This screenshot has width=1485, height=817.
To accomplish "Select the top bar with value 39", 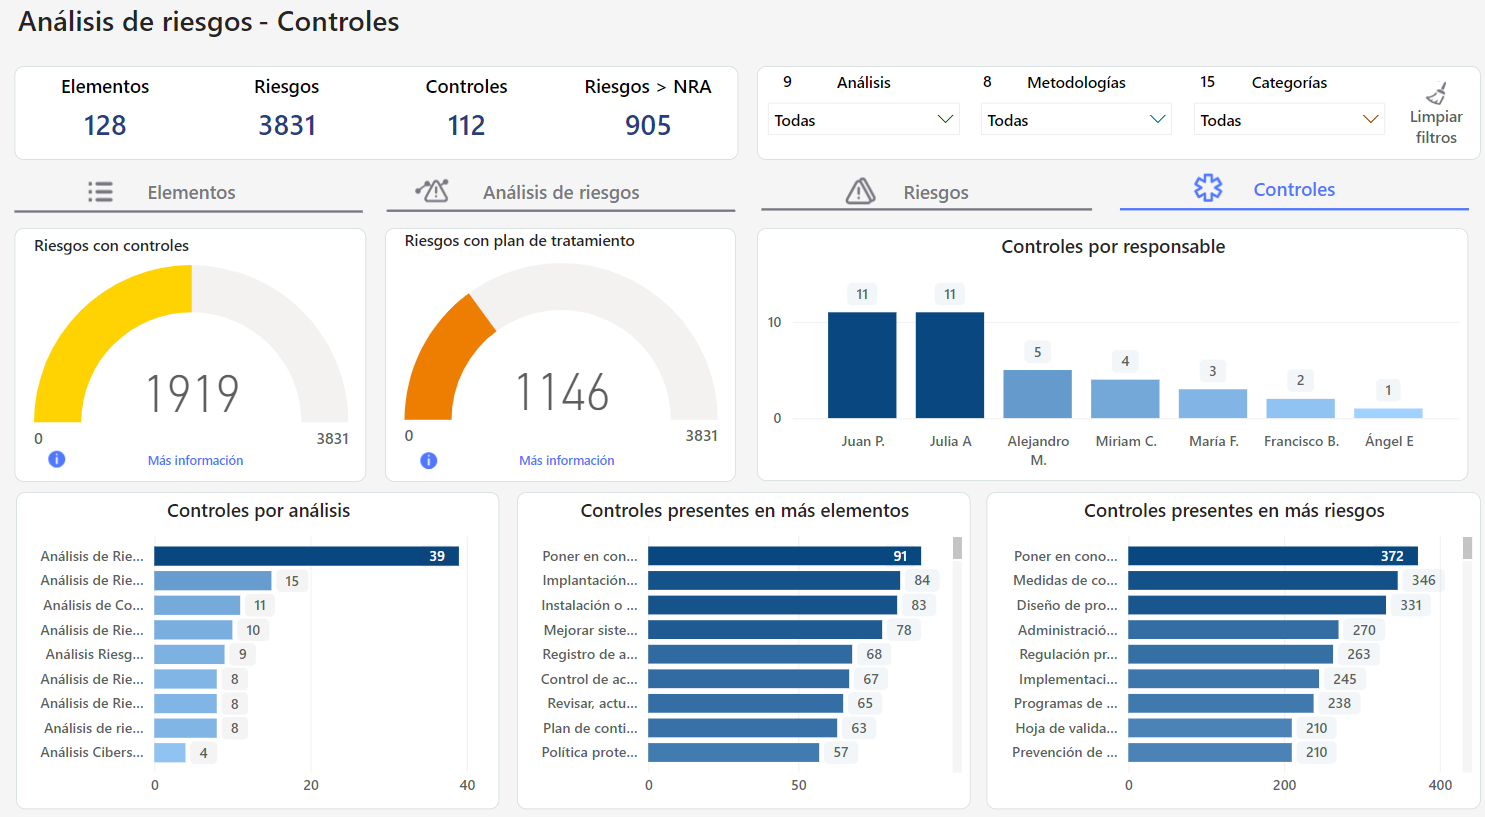I will point(305,556).
